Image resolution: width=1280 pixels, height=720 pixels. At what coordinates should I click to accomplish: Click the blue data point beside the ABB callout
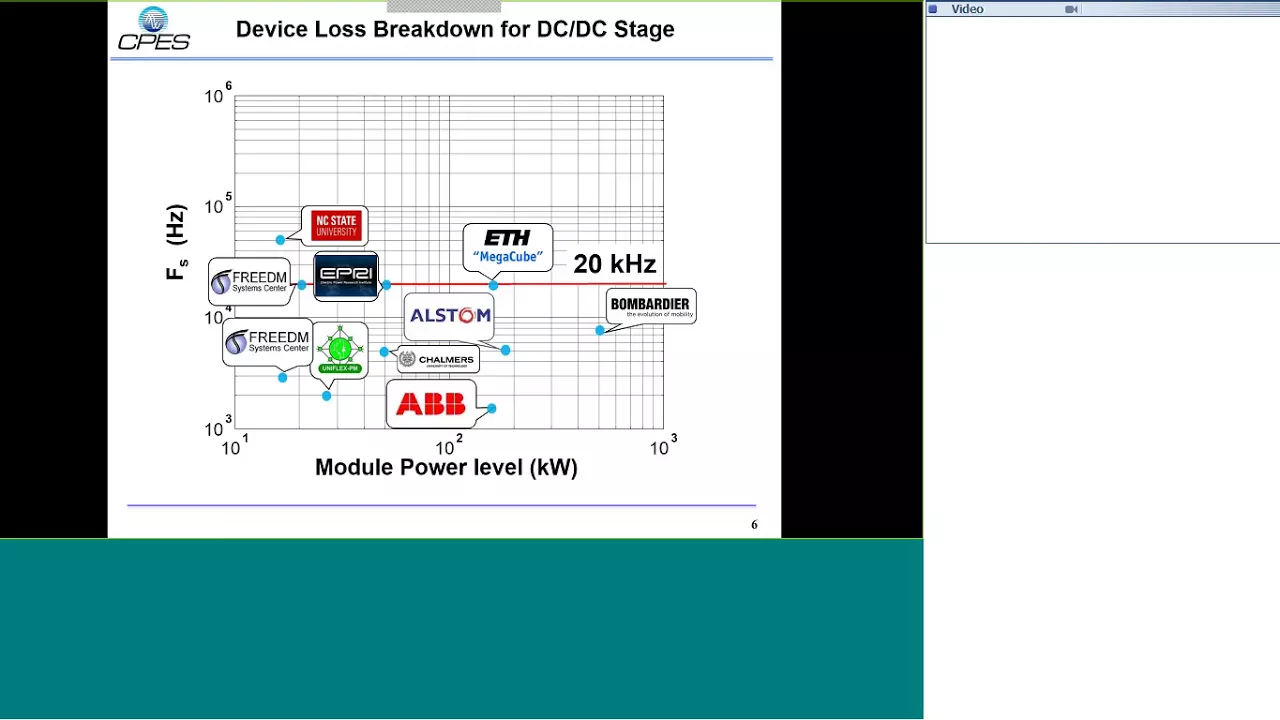click(491, 408)
